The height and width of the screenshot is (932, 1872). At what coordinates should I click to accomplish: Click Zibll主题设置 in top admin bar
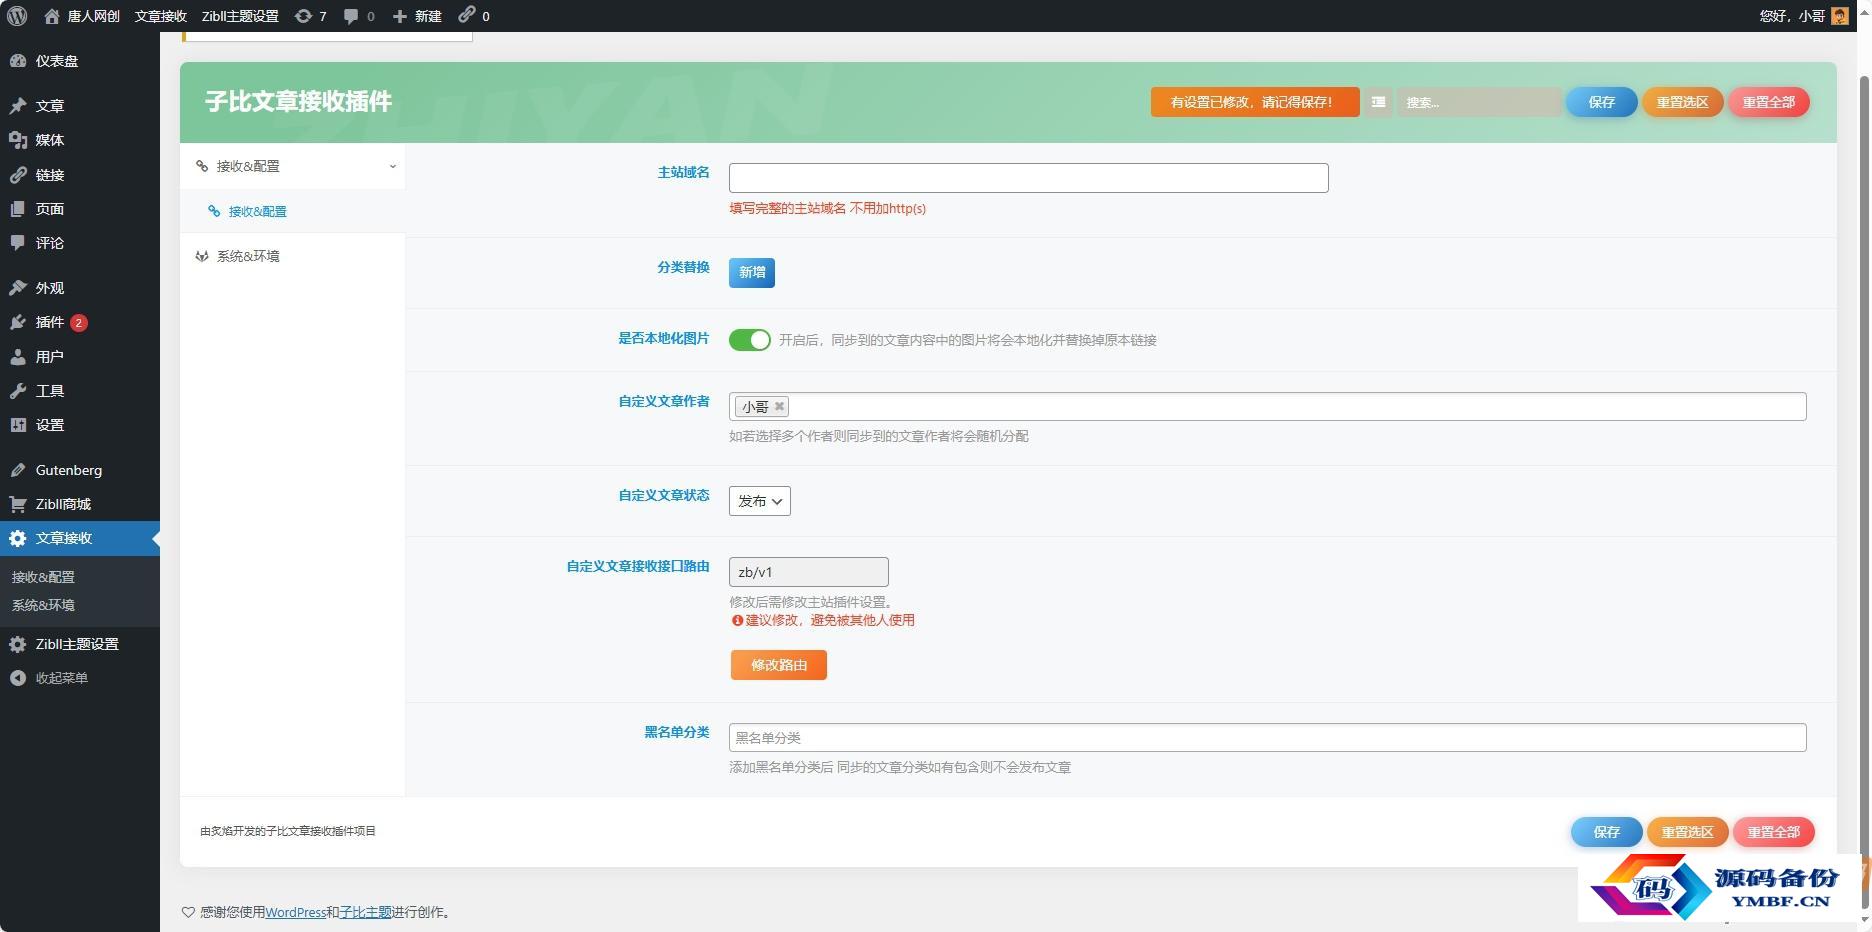coord(240,16)
